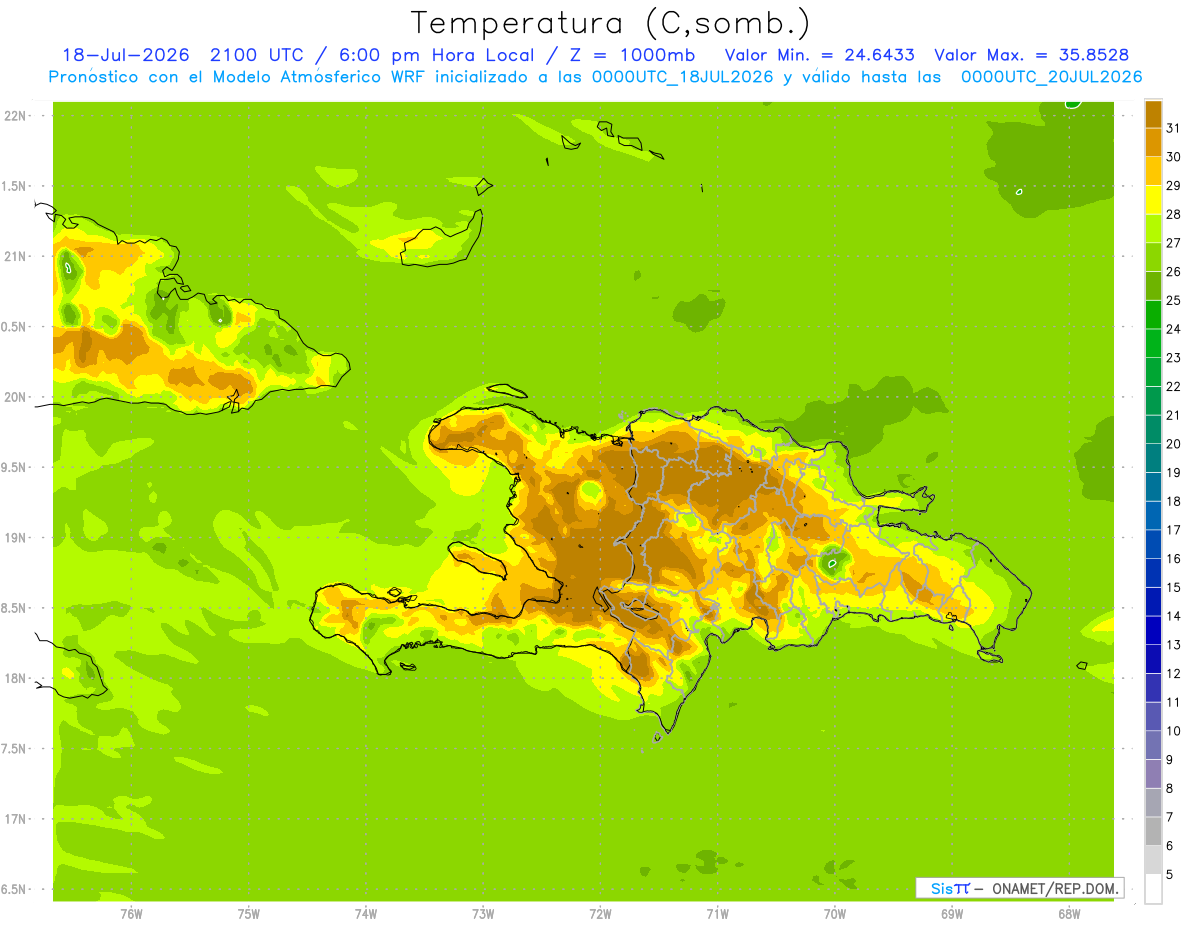Screen dimensions: 1200x927
Task: Click color bar label "18"
Action: coord(1173,501)
